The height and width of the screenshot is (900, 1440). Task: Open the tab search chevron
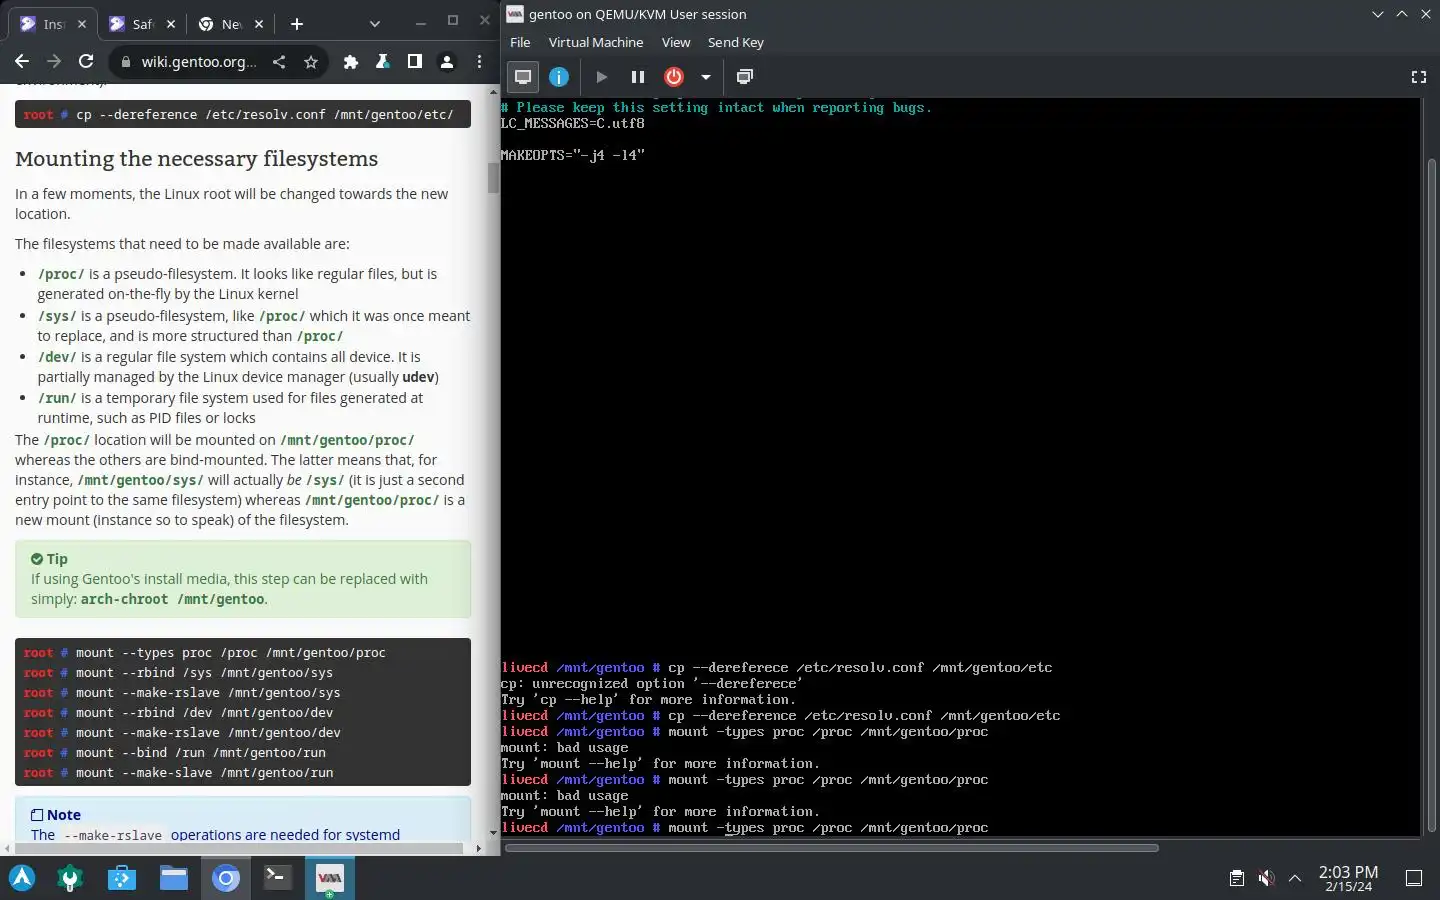(x=374, y=24)
